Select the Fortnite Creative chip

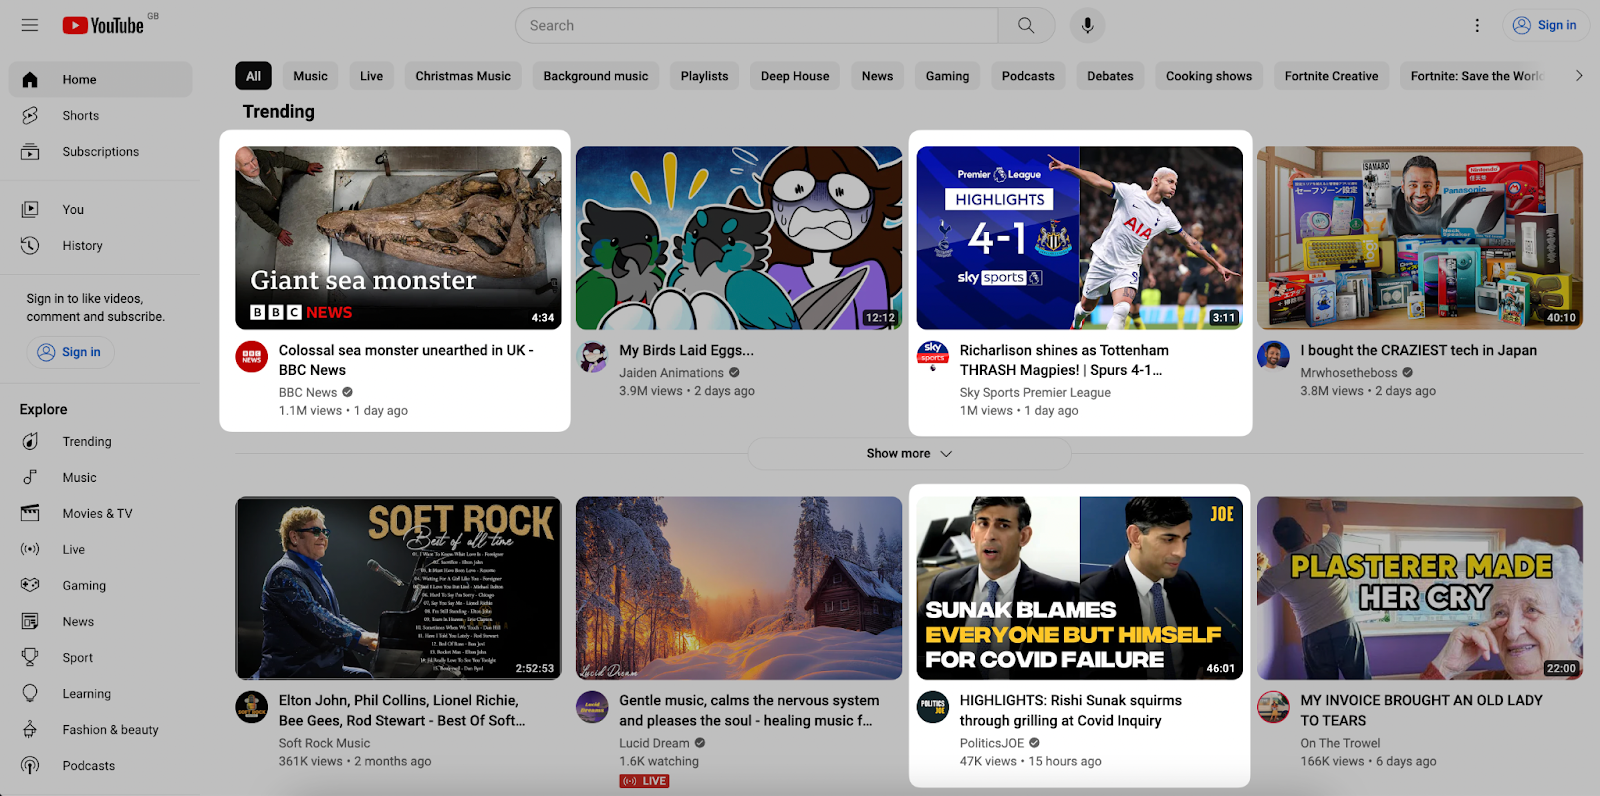click(1331, 76)
